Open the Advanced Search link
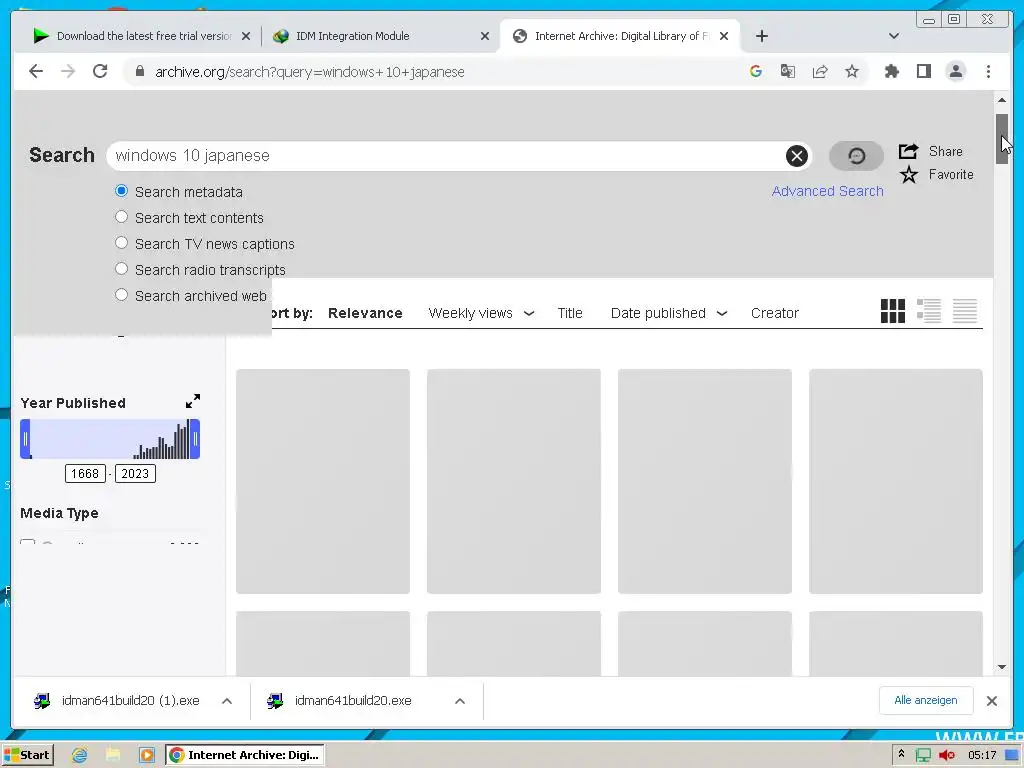 827,191
